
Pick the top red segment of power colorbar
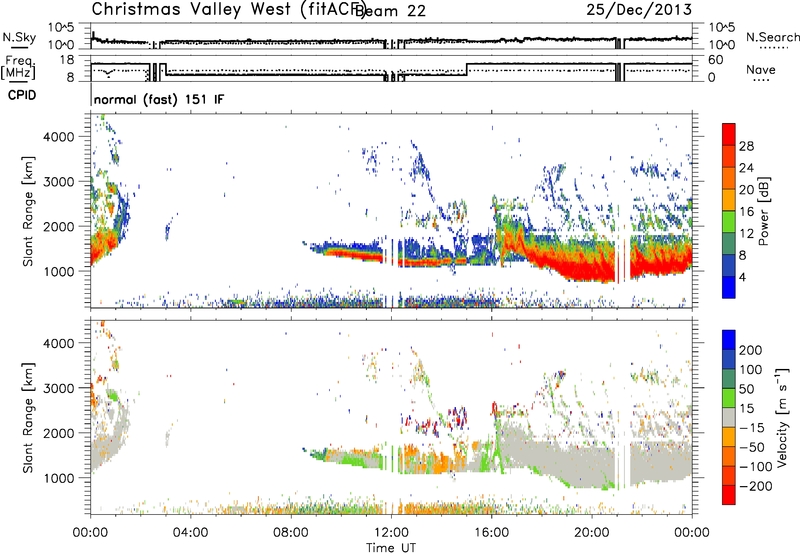[729, 134]
